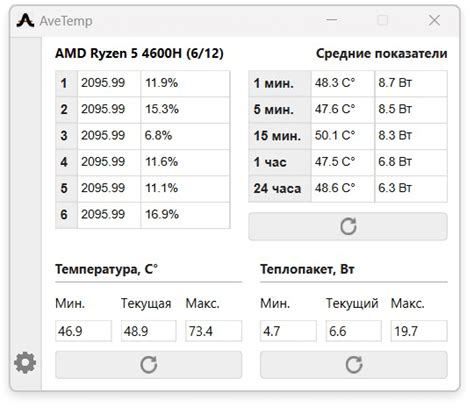The height and width of the screenshot is (414, 474).
Task: Reset power package values with refresh button
Action: (354, 365)
